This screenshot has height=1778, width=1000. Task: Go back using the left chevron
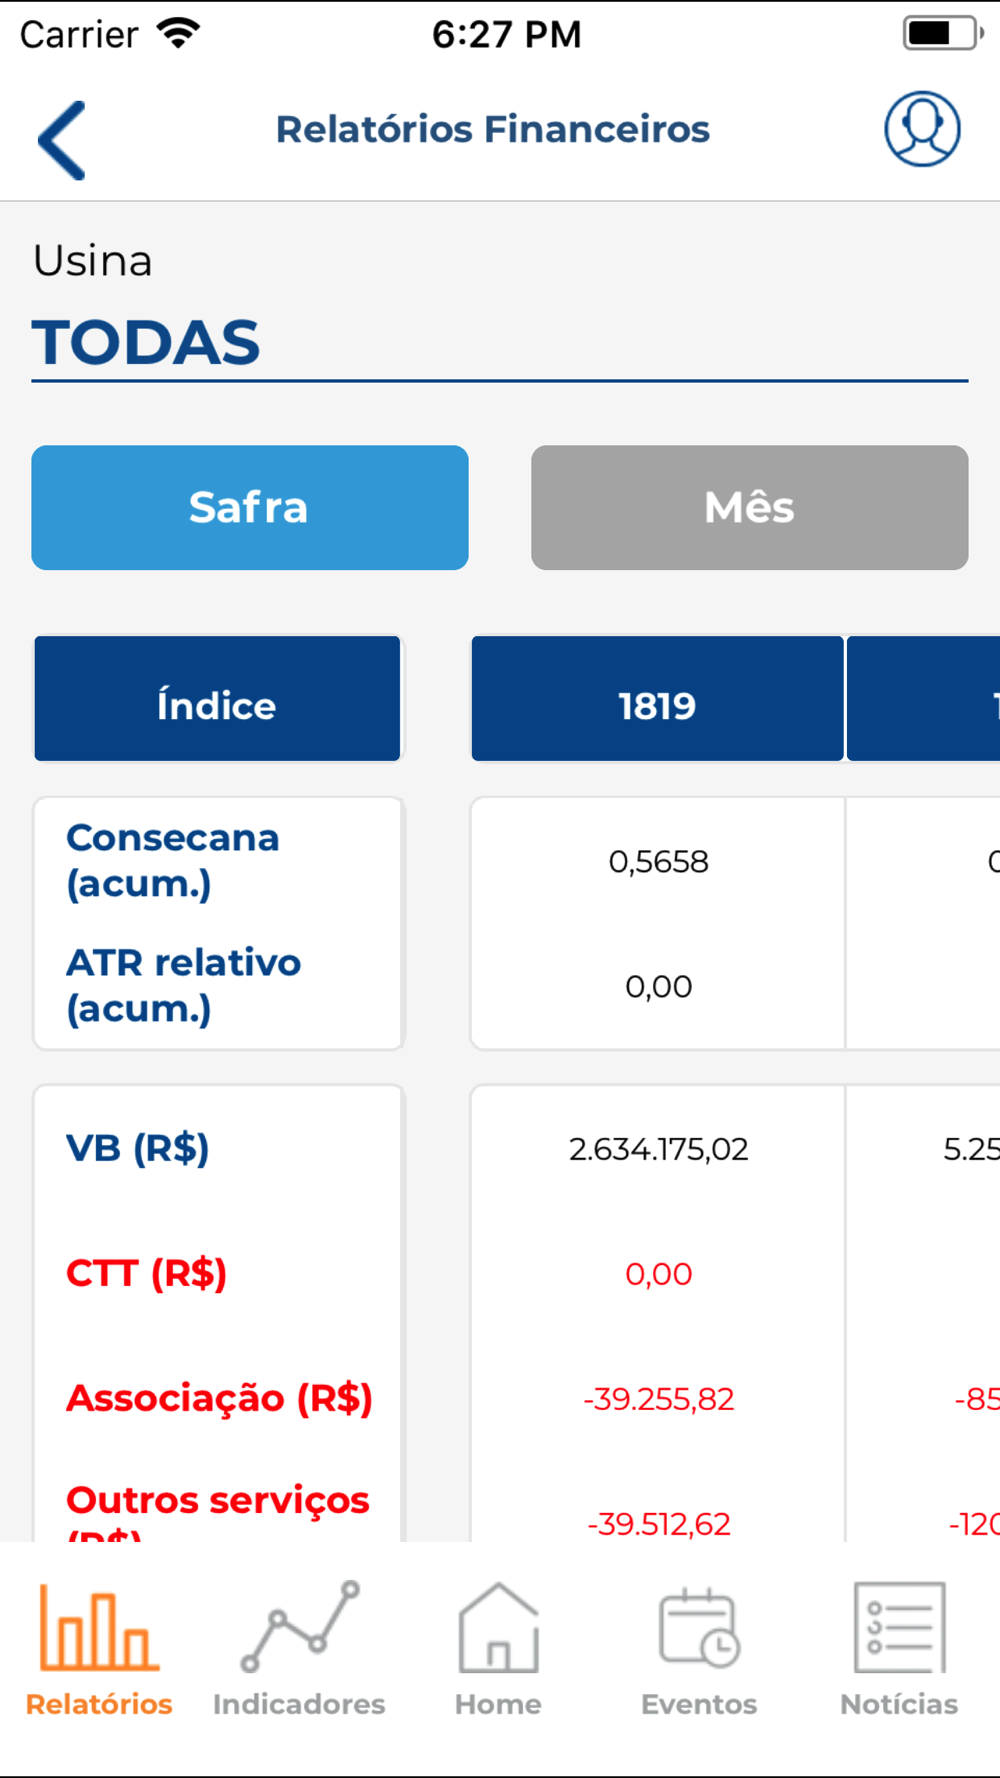(62, 140)
